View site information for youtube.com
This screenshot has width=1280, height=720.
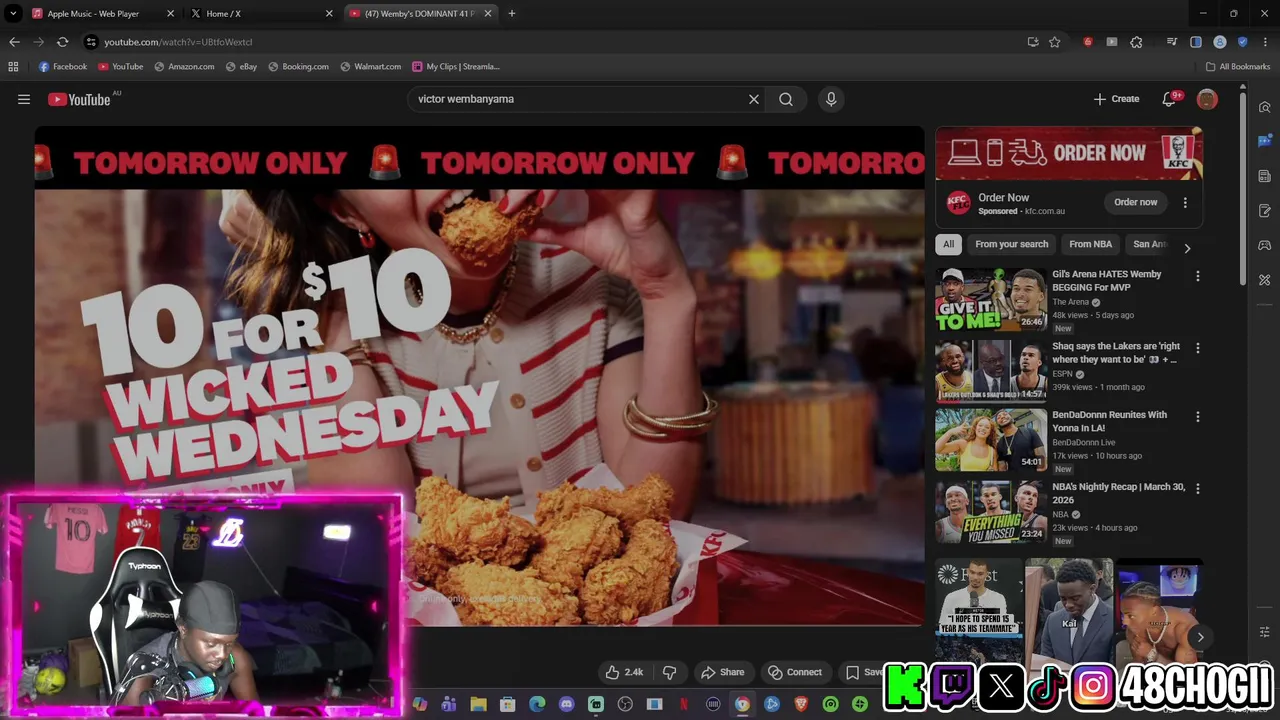[x=91, y=42]
